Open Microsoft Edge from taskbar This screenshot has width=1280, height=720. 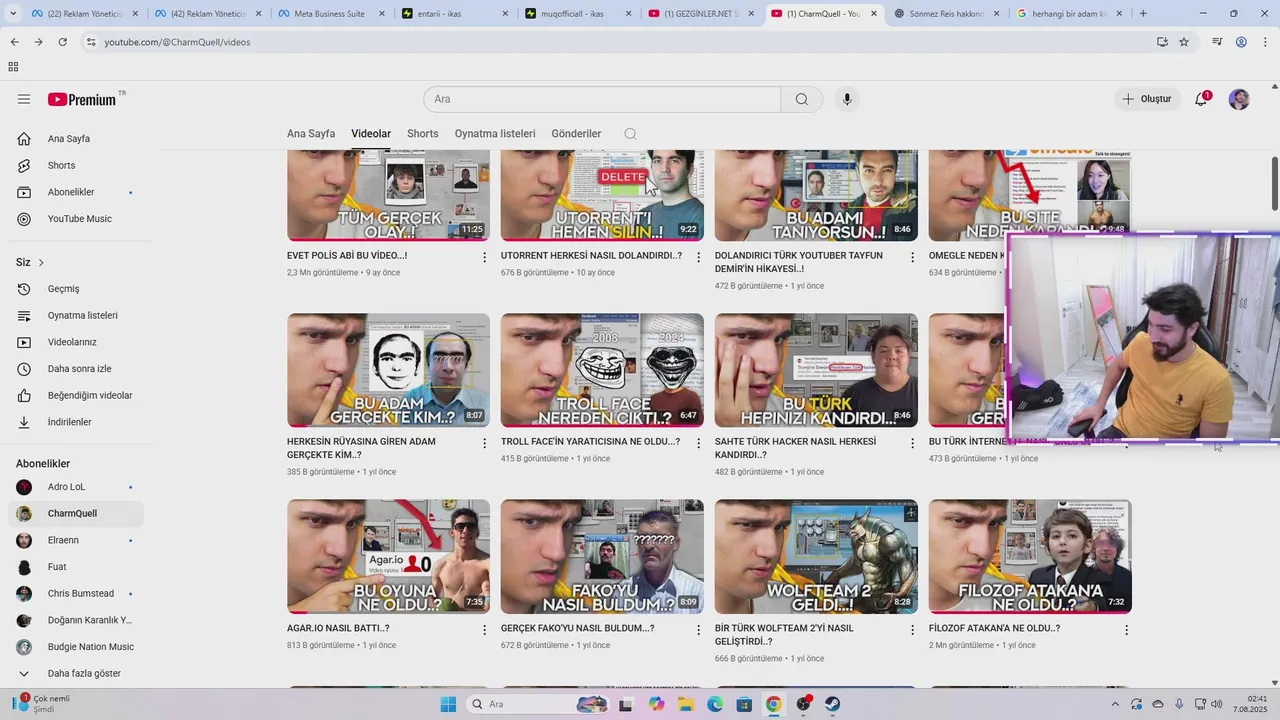click(715, 704)
